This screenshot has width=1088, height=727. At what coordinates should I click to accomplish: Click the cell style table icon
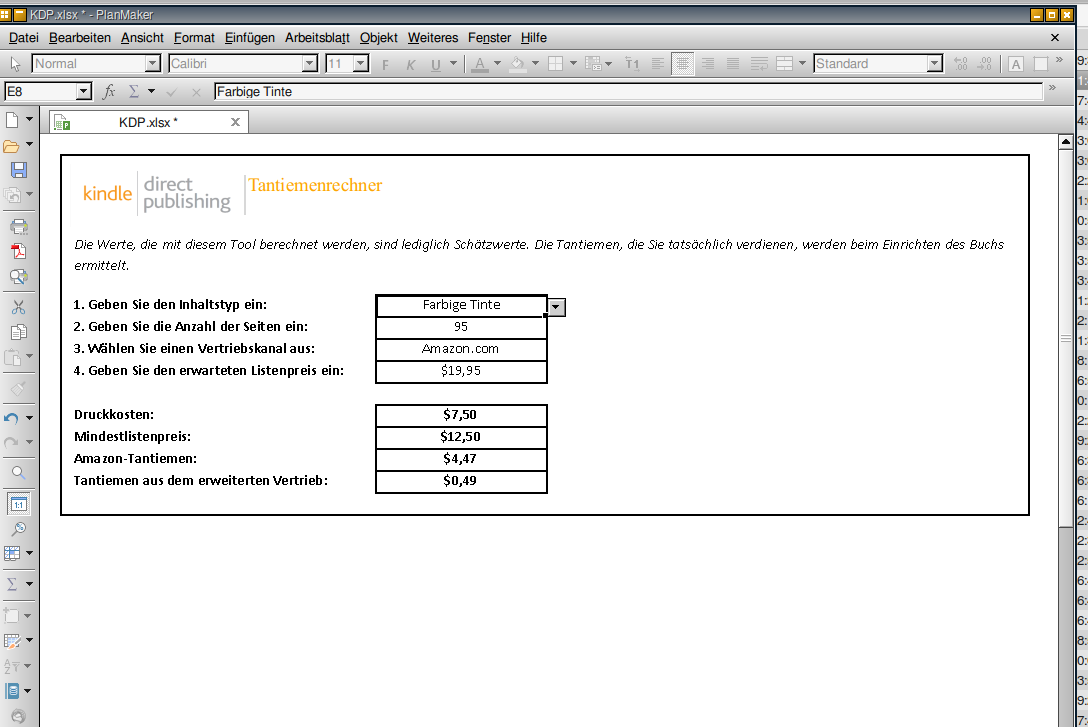pyautogui.click(x=593, y=65)
